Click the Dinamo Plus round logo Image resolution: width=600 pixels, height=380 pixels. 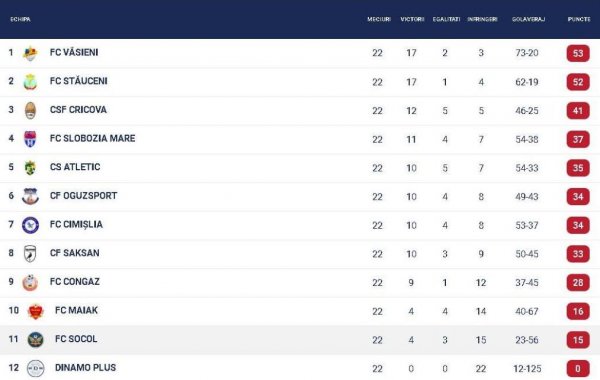(x=36, y=368)
